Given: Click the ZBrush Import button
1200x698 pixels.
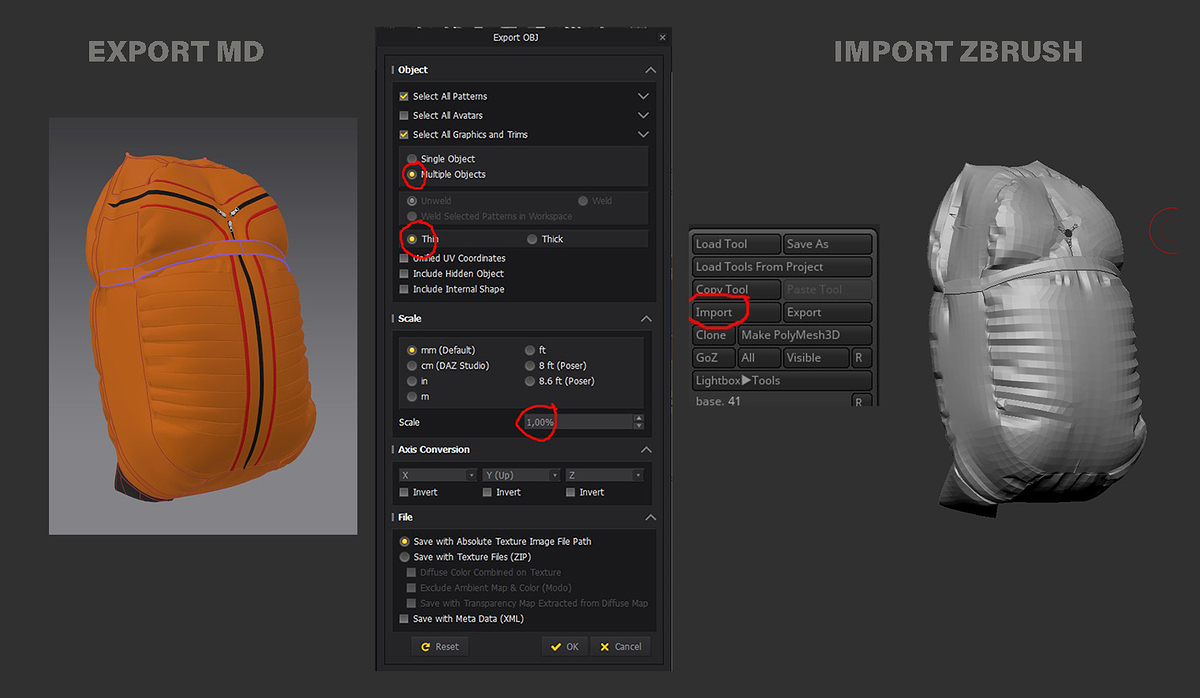Looking at the screenshot, I should tap(736, 313).
